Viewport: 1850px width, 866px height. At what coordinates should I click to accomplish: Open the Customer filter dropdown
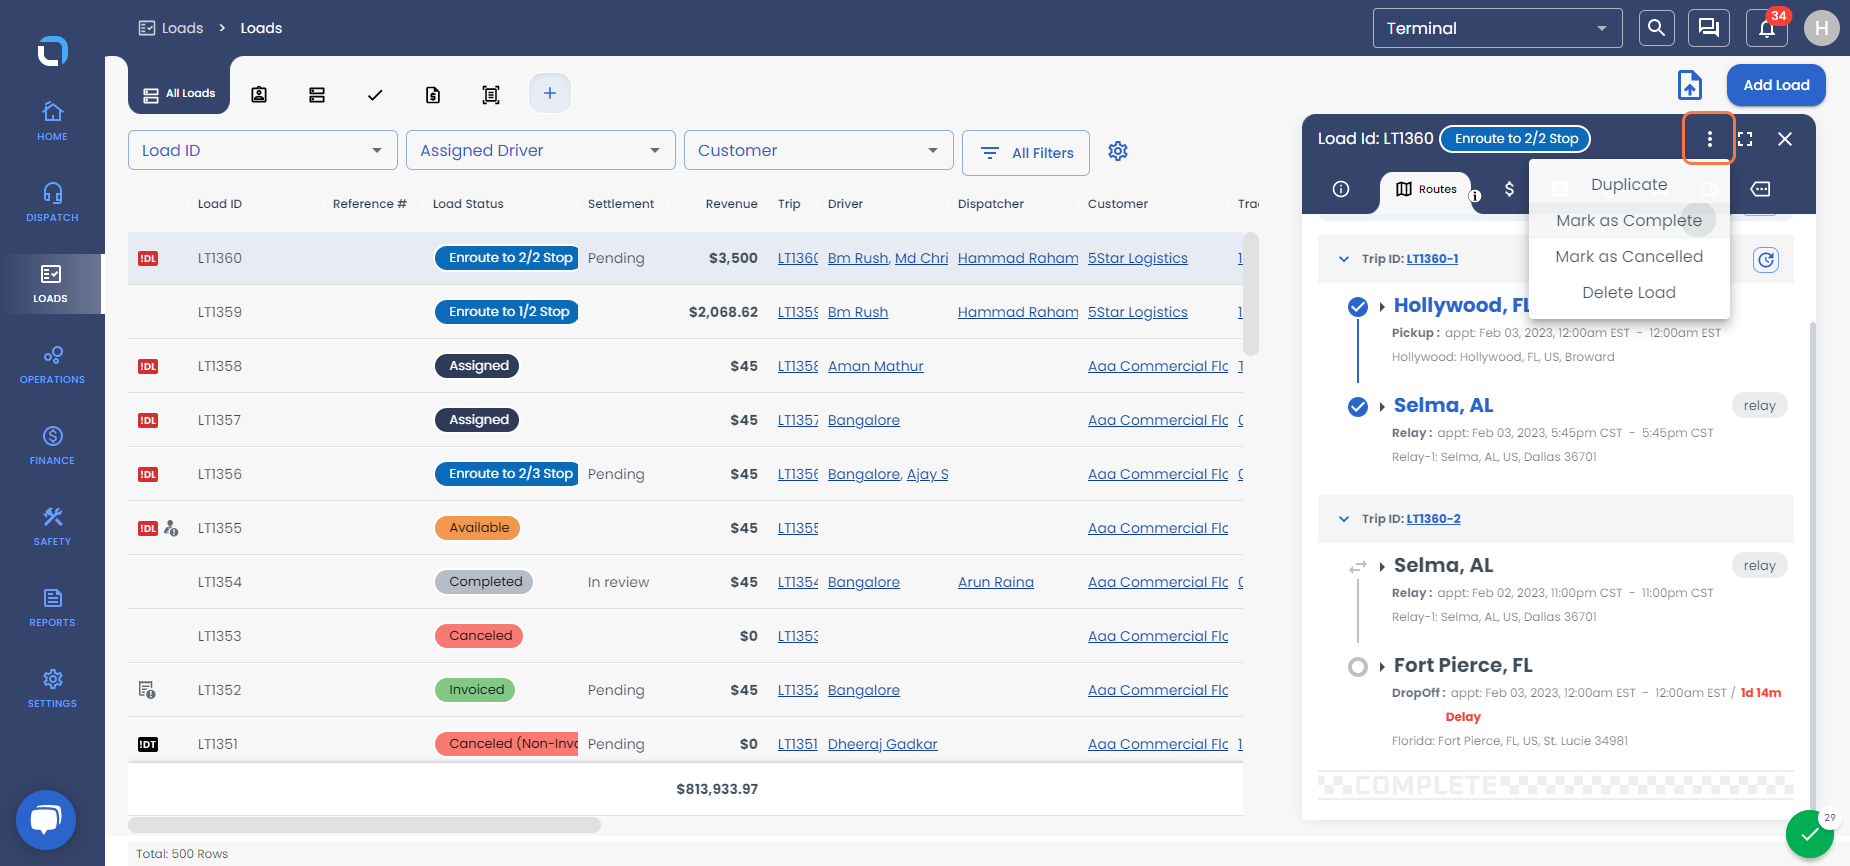click(819, 150)
